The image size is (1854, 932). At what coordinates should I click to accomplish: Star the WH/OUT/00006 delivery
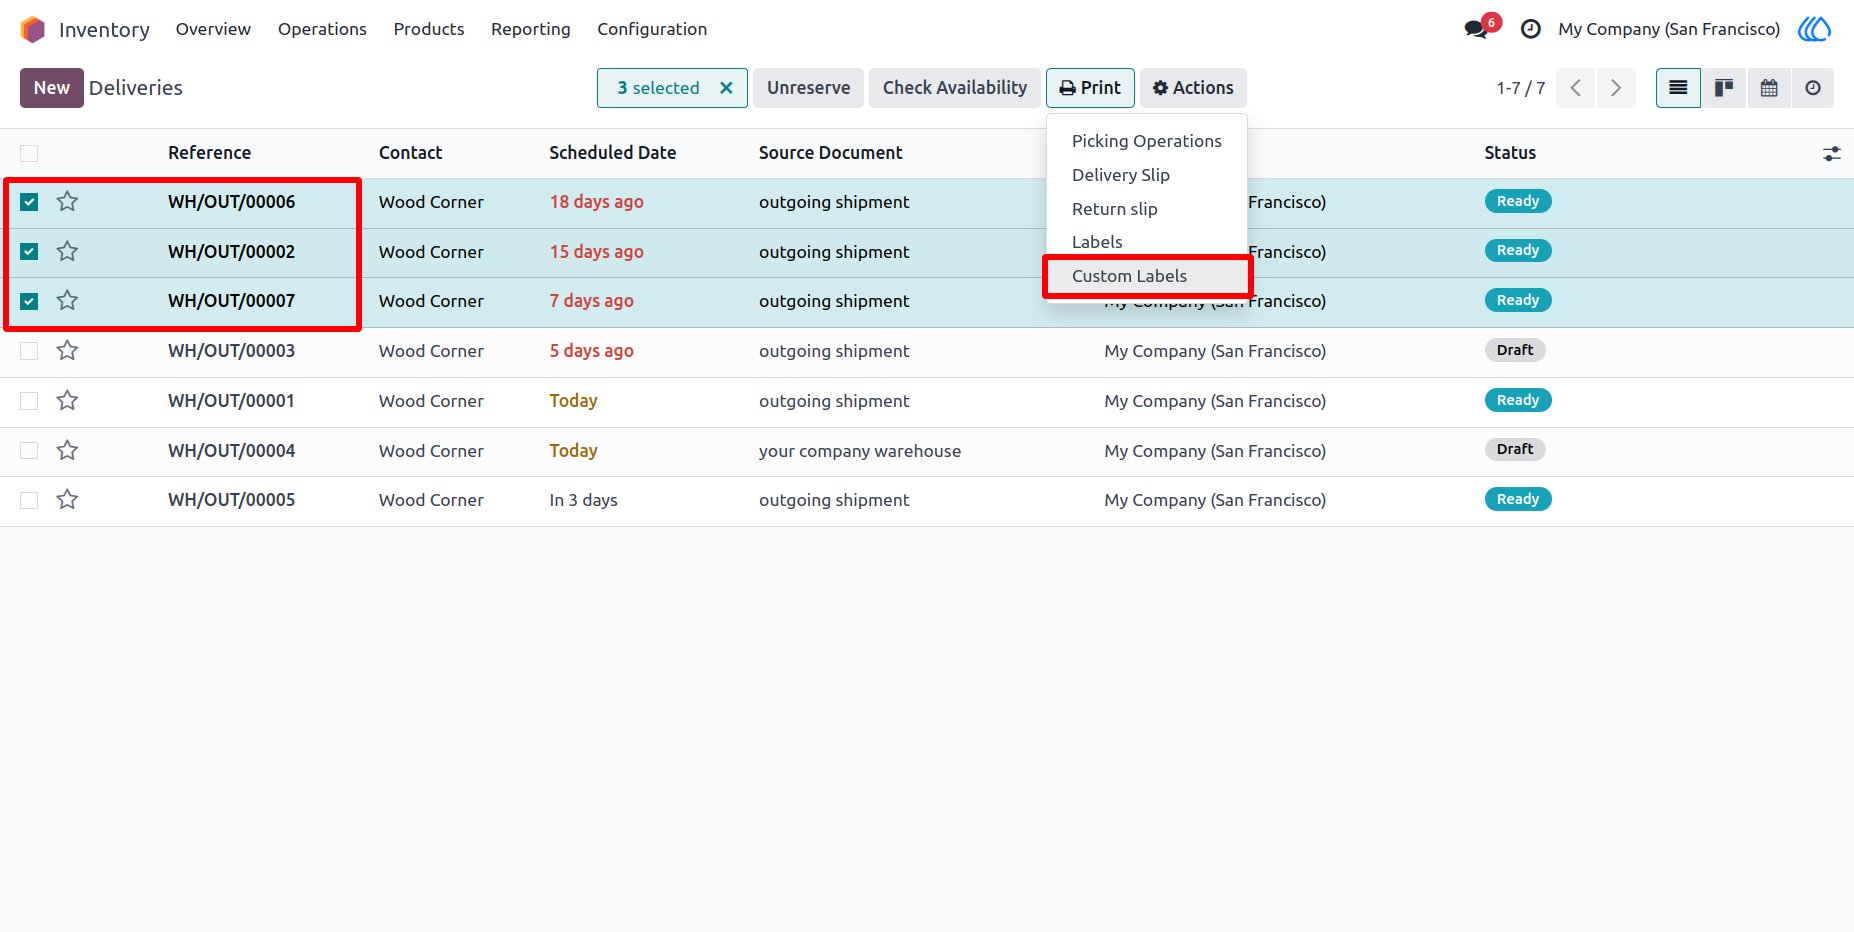(67, 202)
